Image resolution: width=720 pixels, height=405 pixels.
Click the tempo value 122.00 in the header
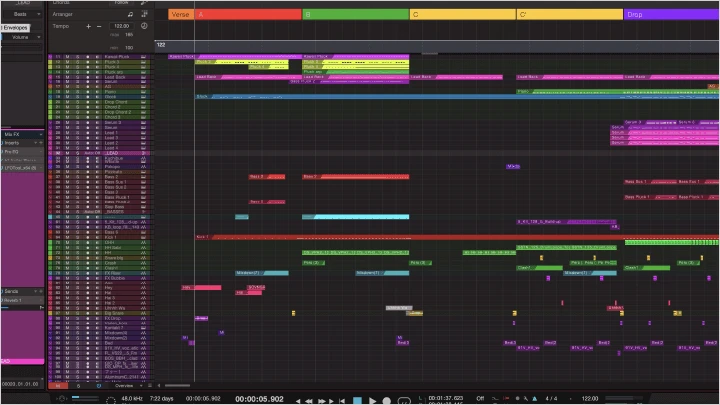click(x=121, y=26)
